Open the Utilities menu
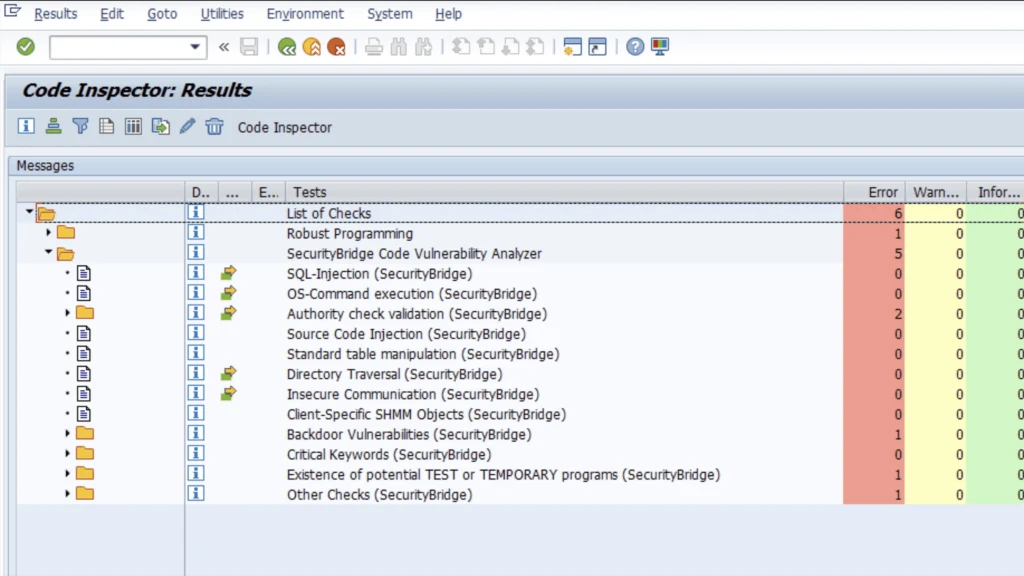The image size is (1024, 576). pos(222,14)
